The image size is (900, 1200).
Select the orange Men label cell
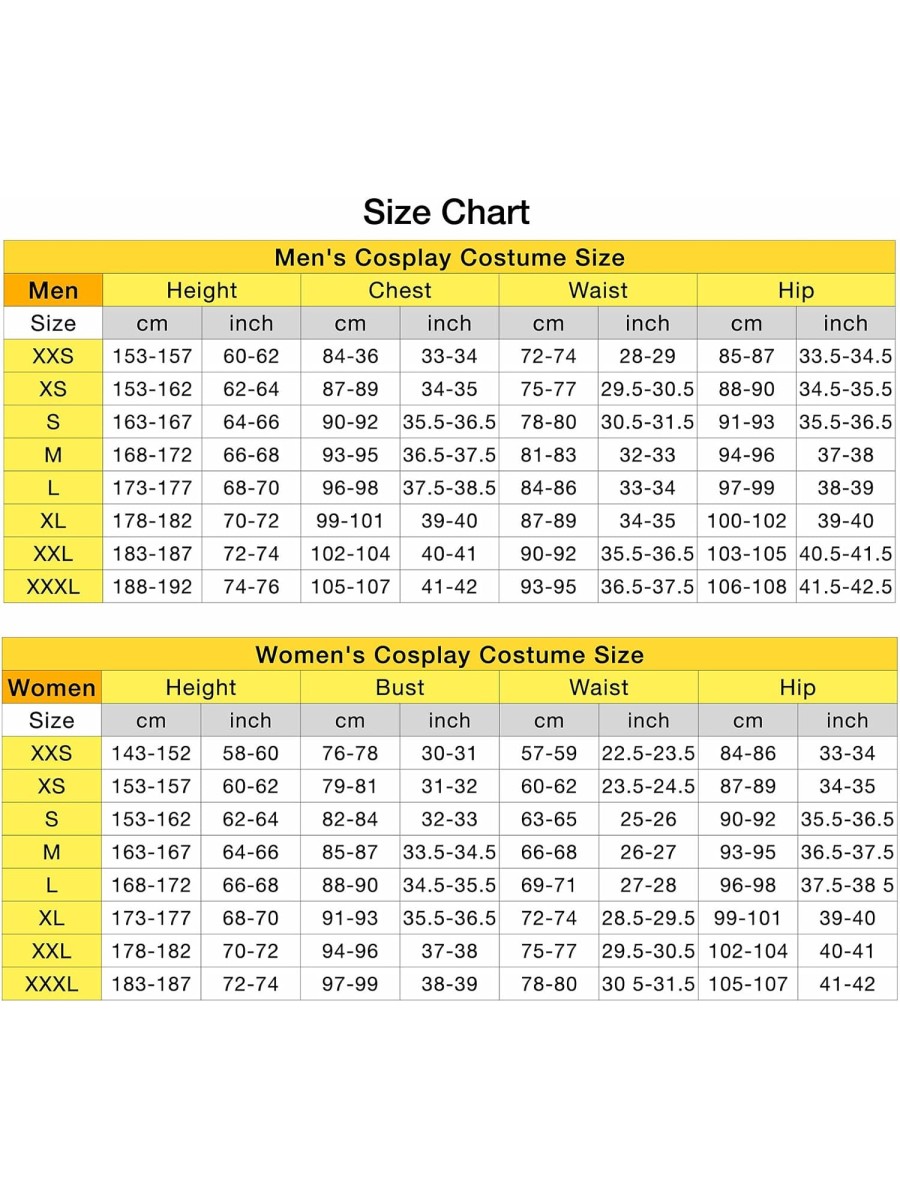coord(53,291)
